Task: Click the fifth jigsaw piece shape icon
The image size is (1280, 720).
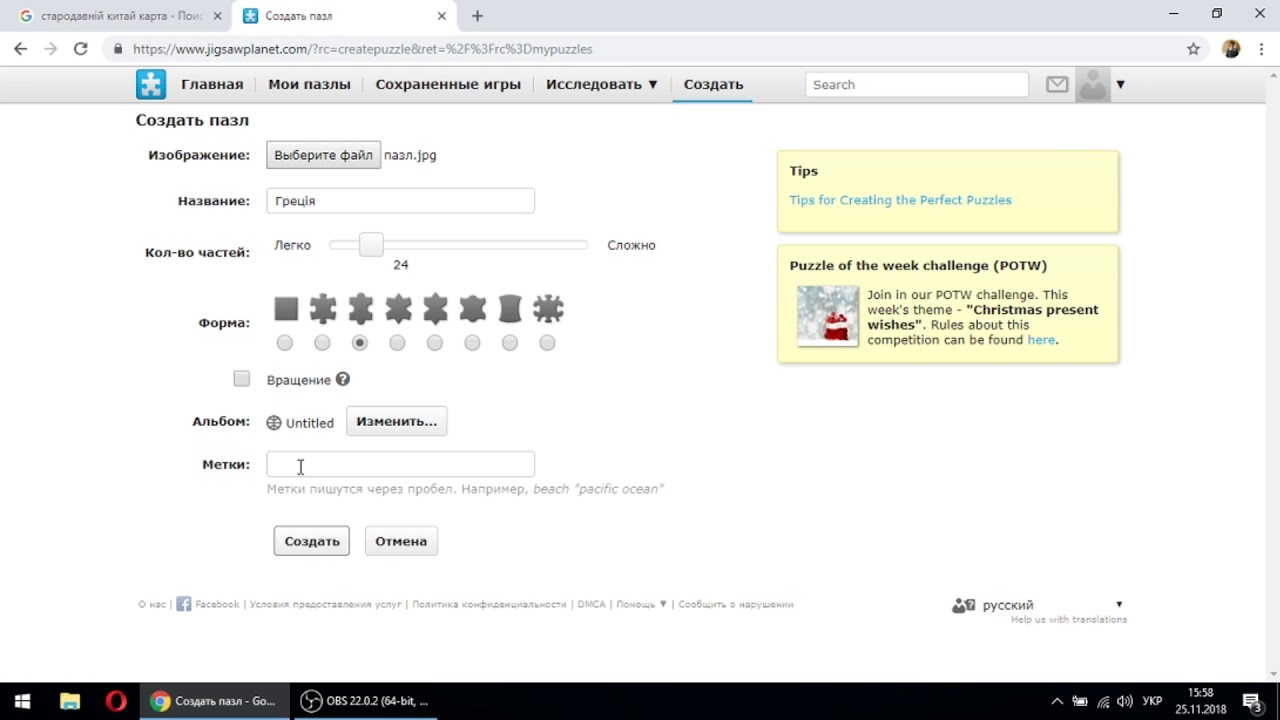Action: coord(435,309)
